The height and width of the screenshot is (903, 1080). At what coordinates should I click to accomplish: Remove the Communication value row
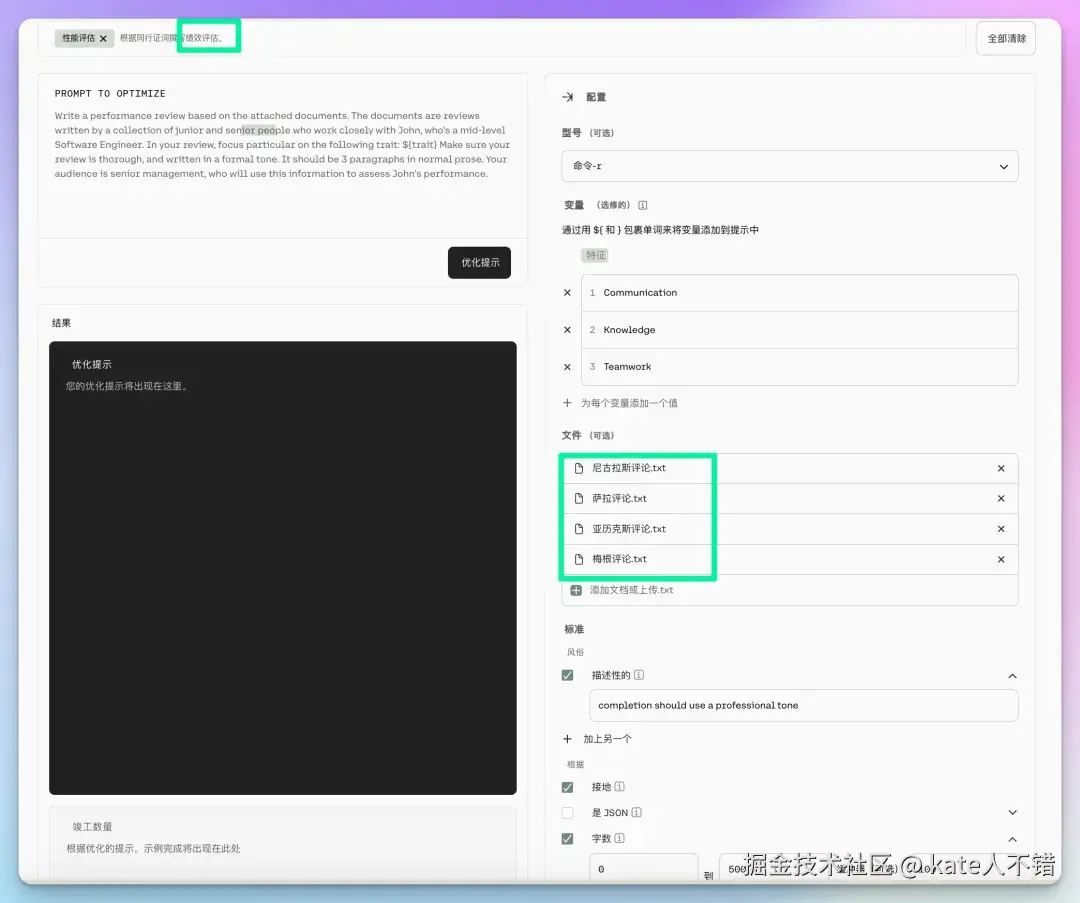pyautogui.click(x=567, y=293)
